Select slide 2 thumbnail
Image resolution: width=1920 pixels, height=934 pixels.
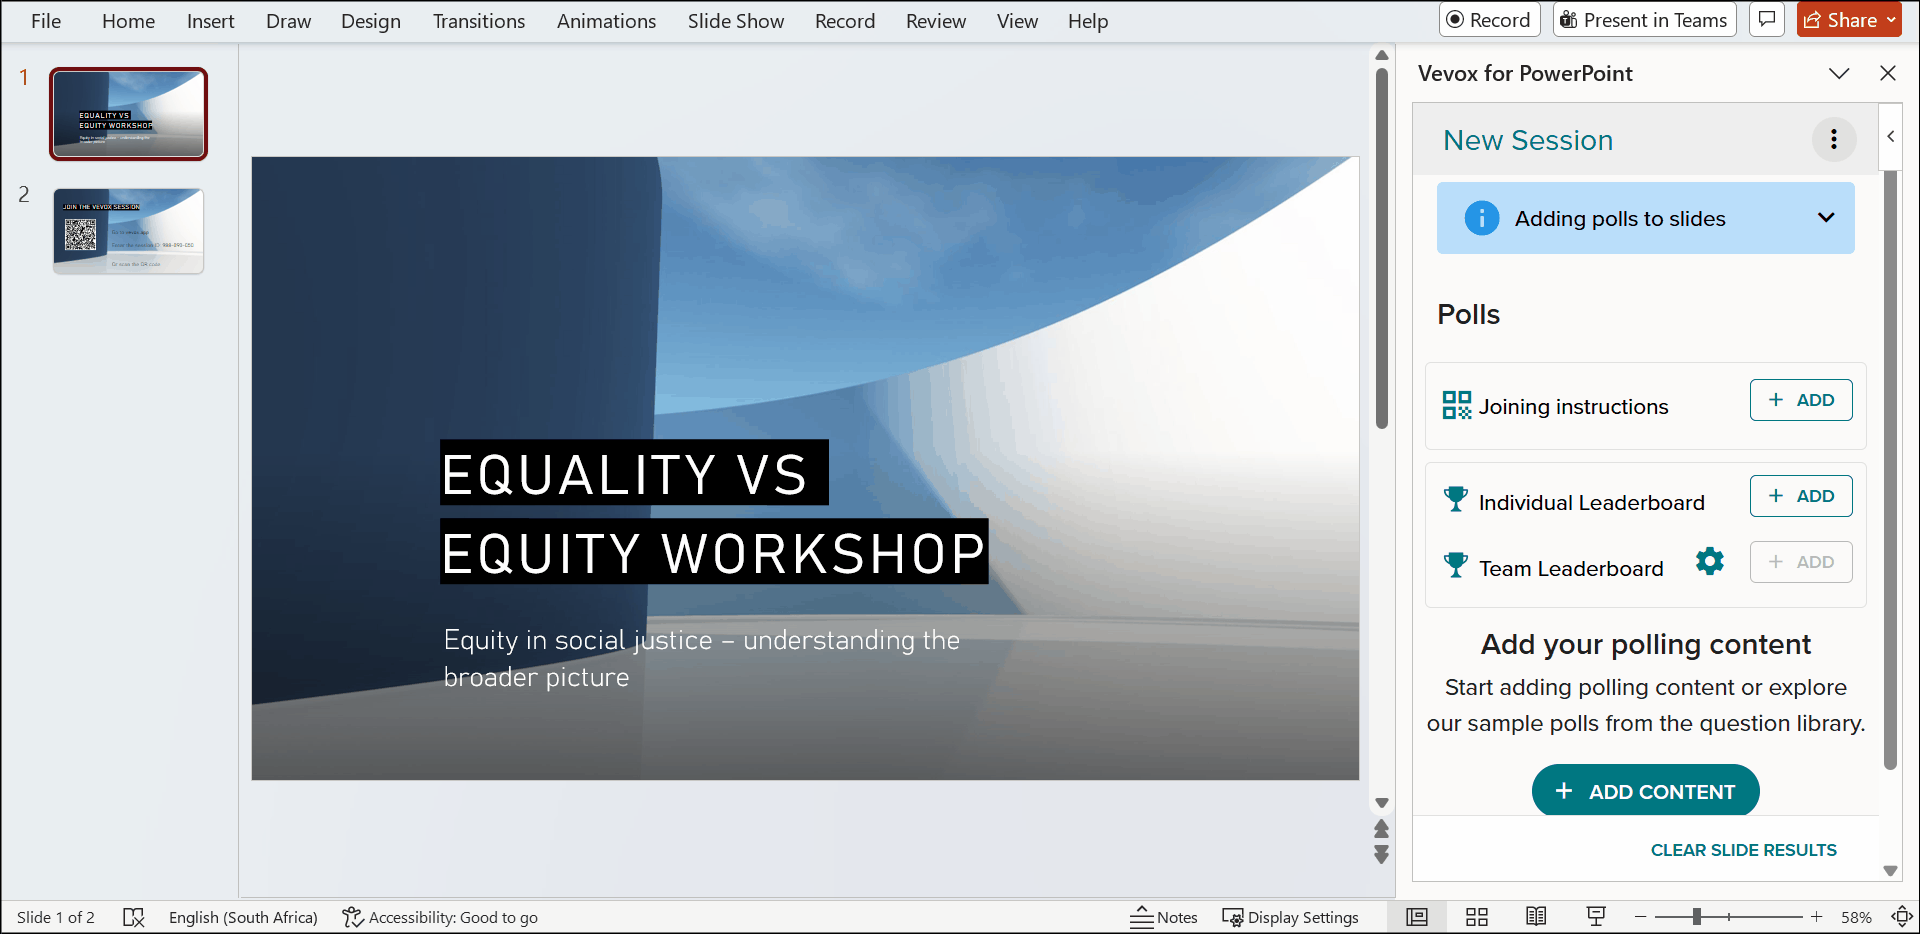point(128,230)
